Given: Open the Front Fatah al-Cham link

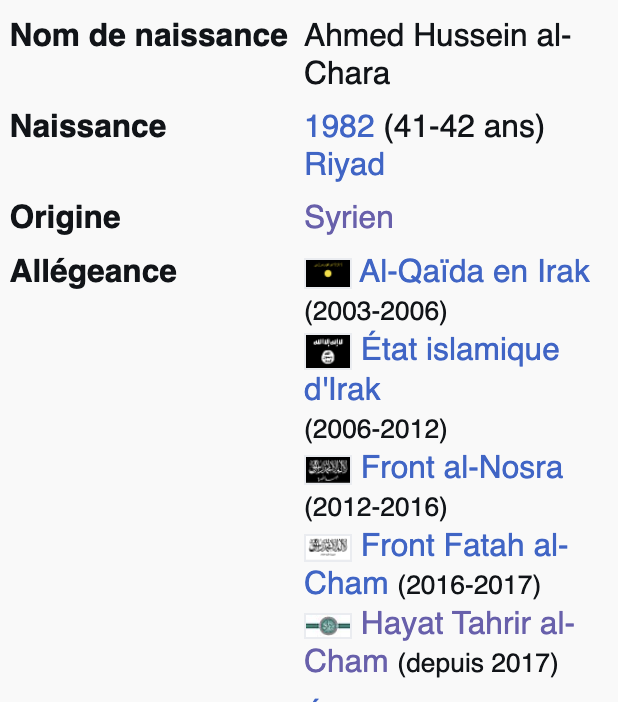Looking at the screenshot, I should click(464, 545).
